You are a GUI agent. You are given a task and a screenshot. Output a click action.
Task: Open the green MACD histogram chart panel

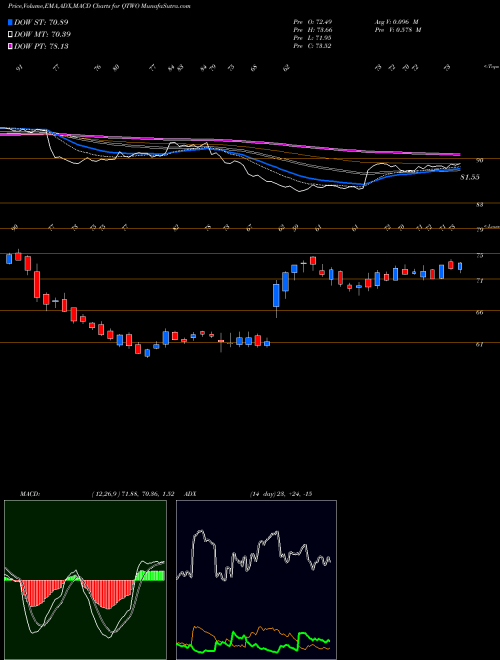click(x=85, y=580)
